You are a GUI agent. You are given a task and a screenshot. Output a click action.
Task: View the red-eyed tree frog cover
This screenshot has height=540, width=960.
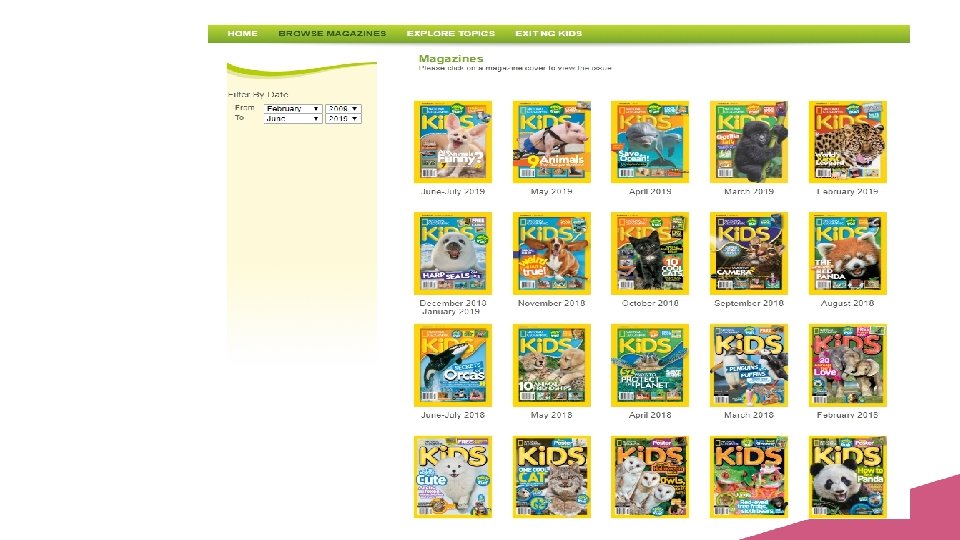(x=749, y=477)
